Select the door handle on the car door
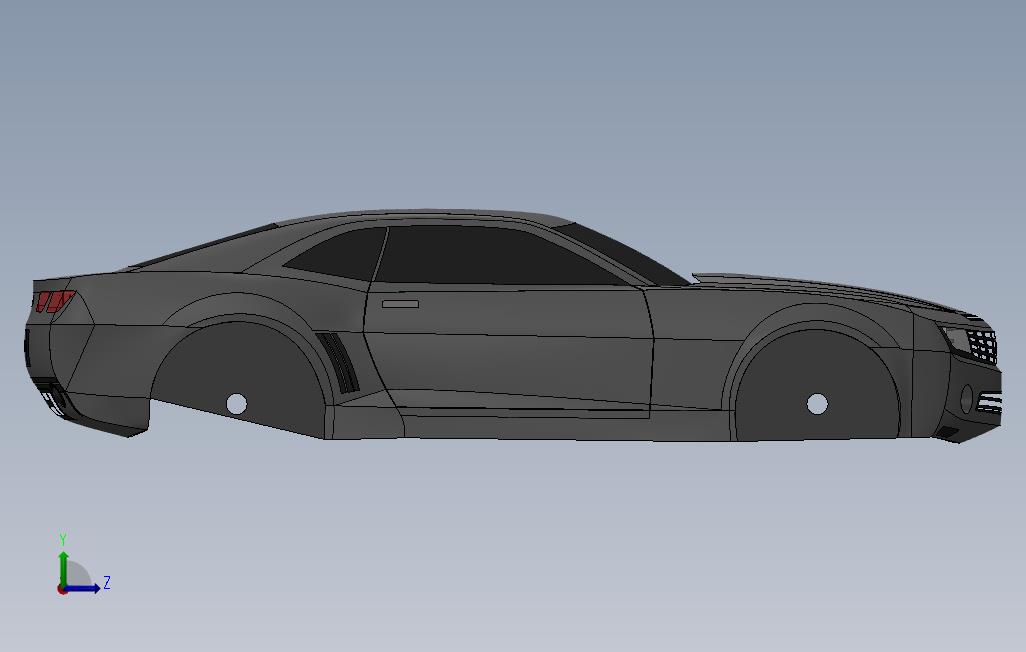Image resolution: width=1026 pixels, height=652 pixels. pyautogui.click(x=400, y=304)
